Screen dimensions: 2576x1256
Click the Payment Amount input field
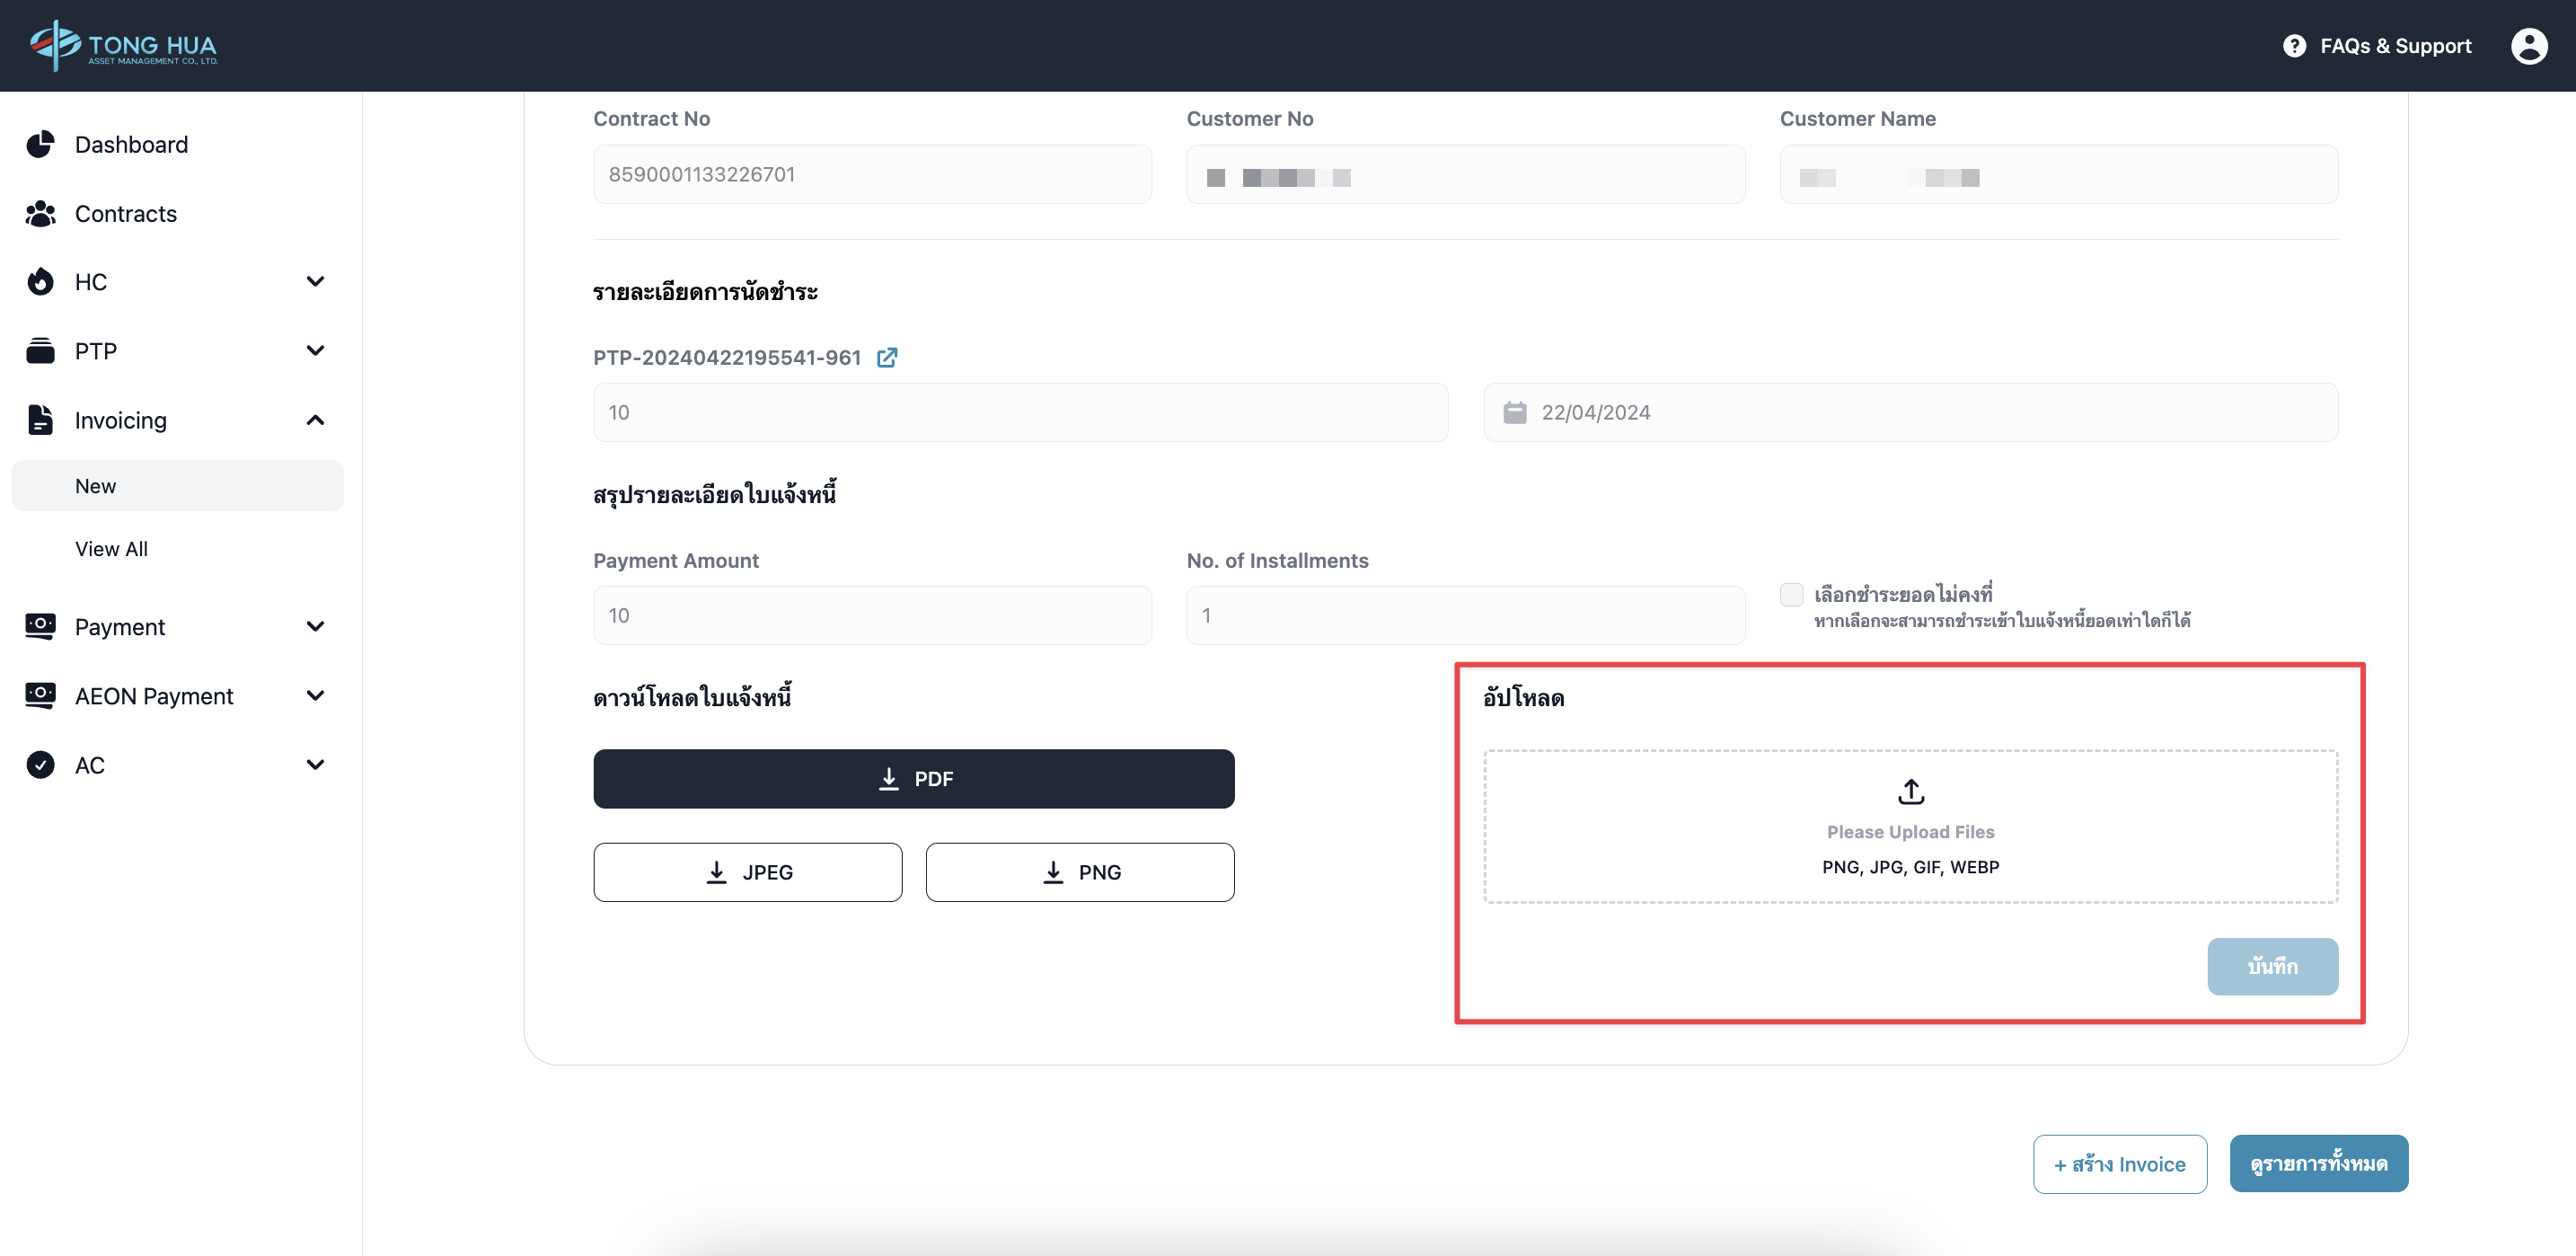[872, 615]
